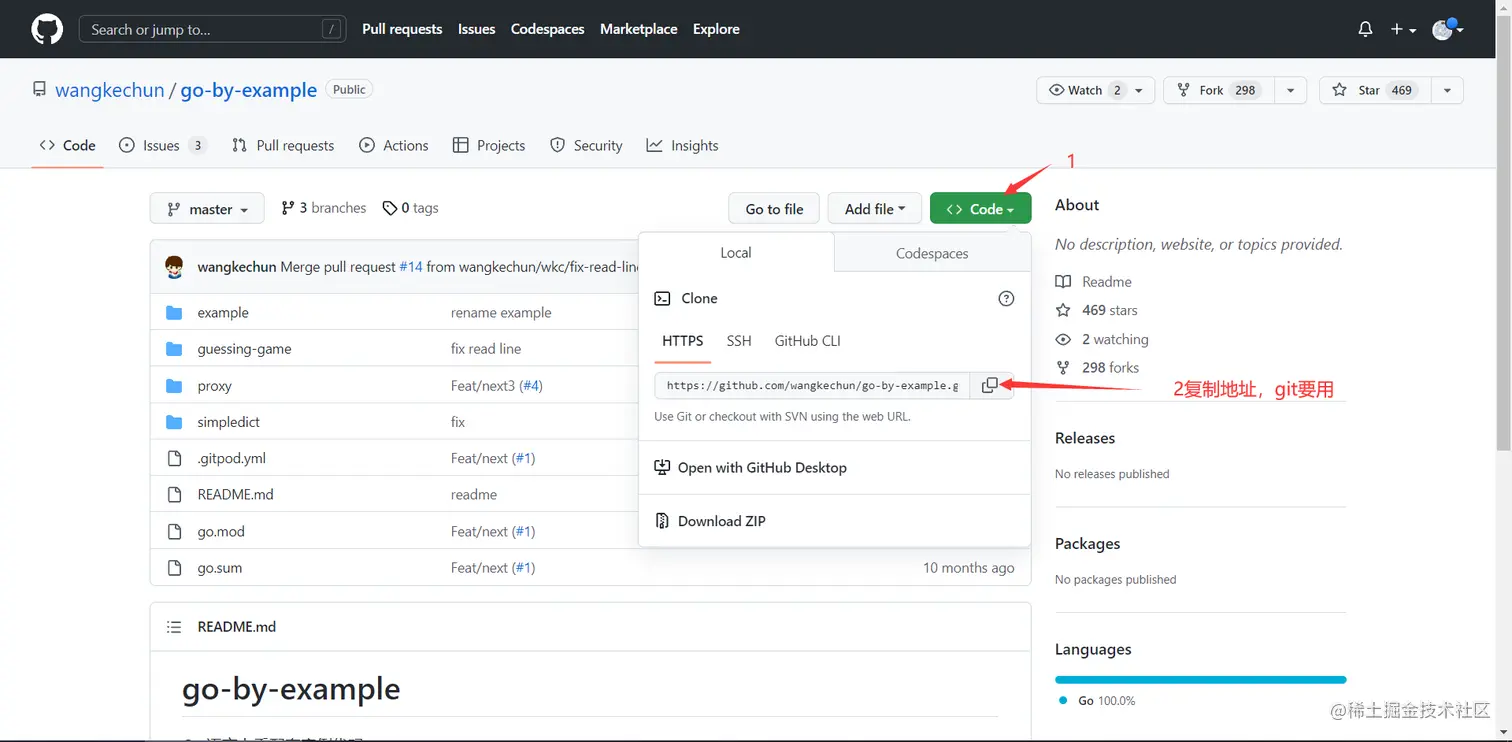Copy the HTTPS clone URL
Image resolution: width=1512 pixels, height=742 pixels.
pos(990,385)
